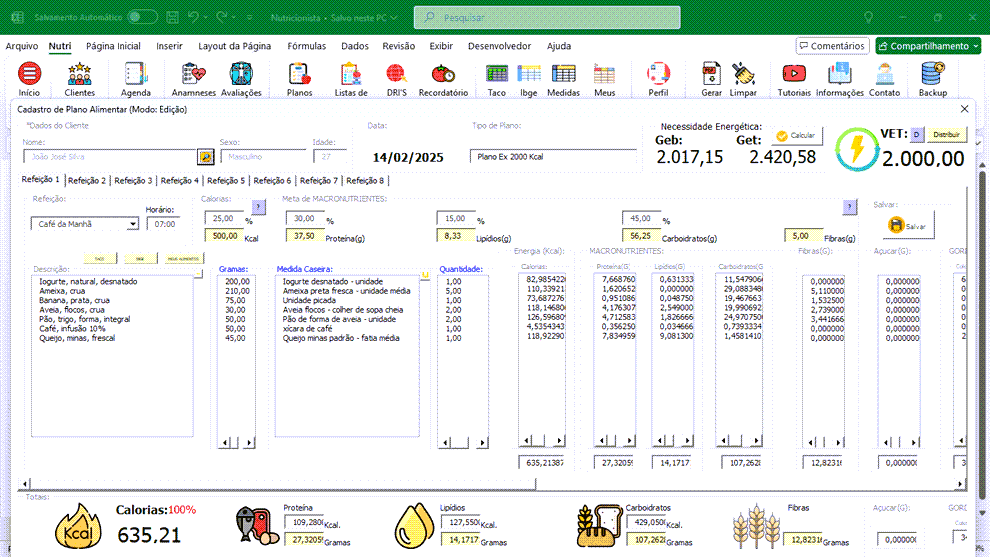Screen dimensions: 991x557
Task: Select Queijo, minas, frescal in Descrição
Action: 77,338
